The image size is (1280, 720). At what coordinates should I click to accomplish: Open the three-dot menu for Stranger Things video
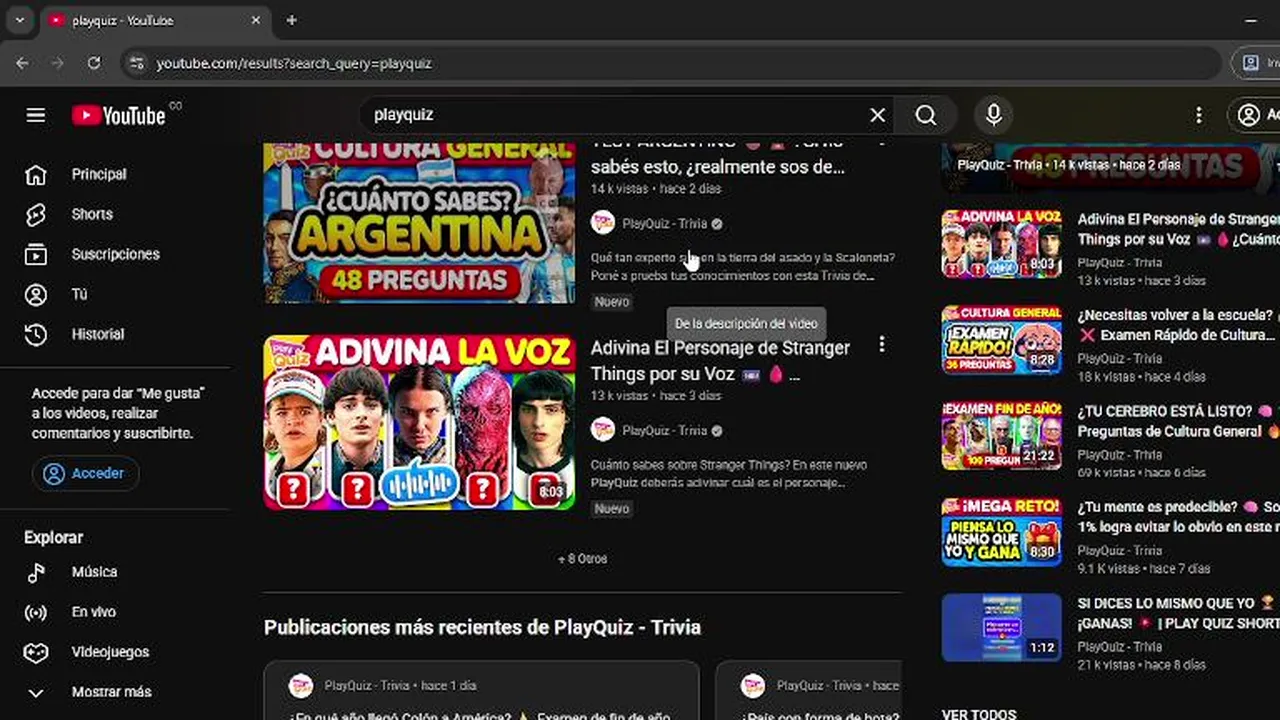(881, 345)
